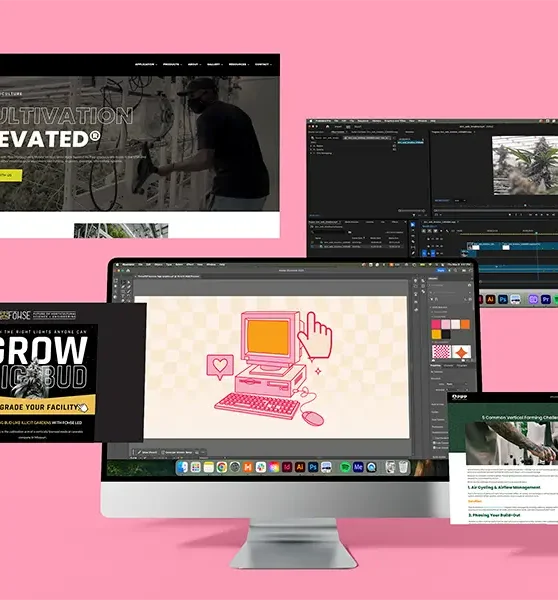Open Launchpad in the iMac dock
Image resolution: width=558 pixels, height=600 pixels.
[195, 467]
